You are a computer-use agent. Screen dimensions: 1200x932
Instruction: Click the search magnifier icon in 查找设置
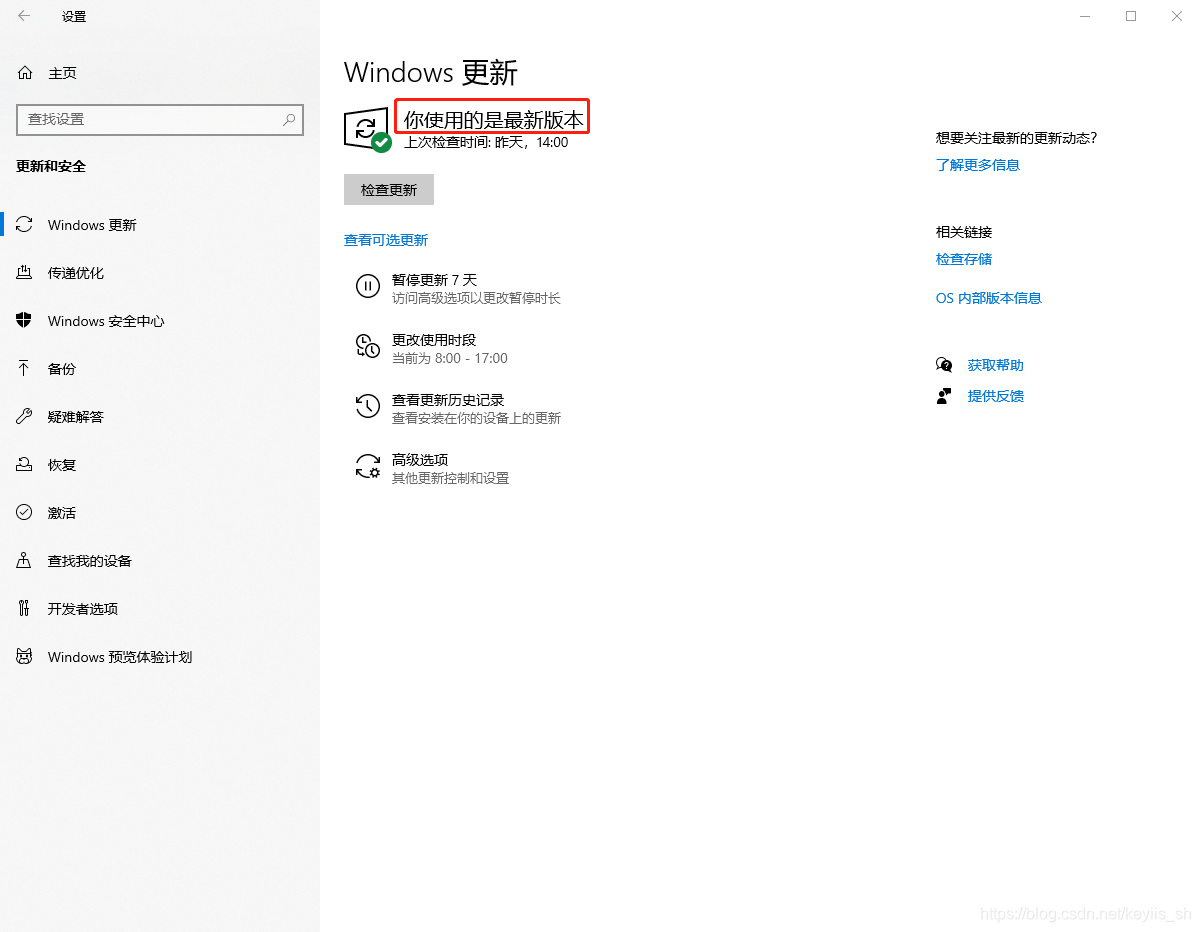click(289, 119)
